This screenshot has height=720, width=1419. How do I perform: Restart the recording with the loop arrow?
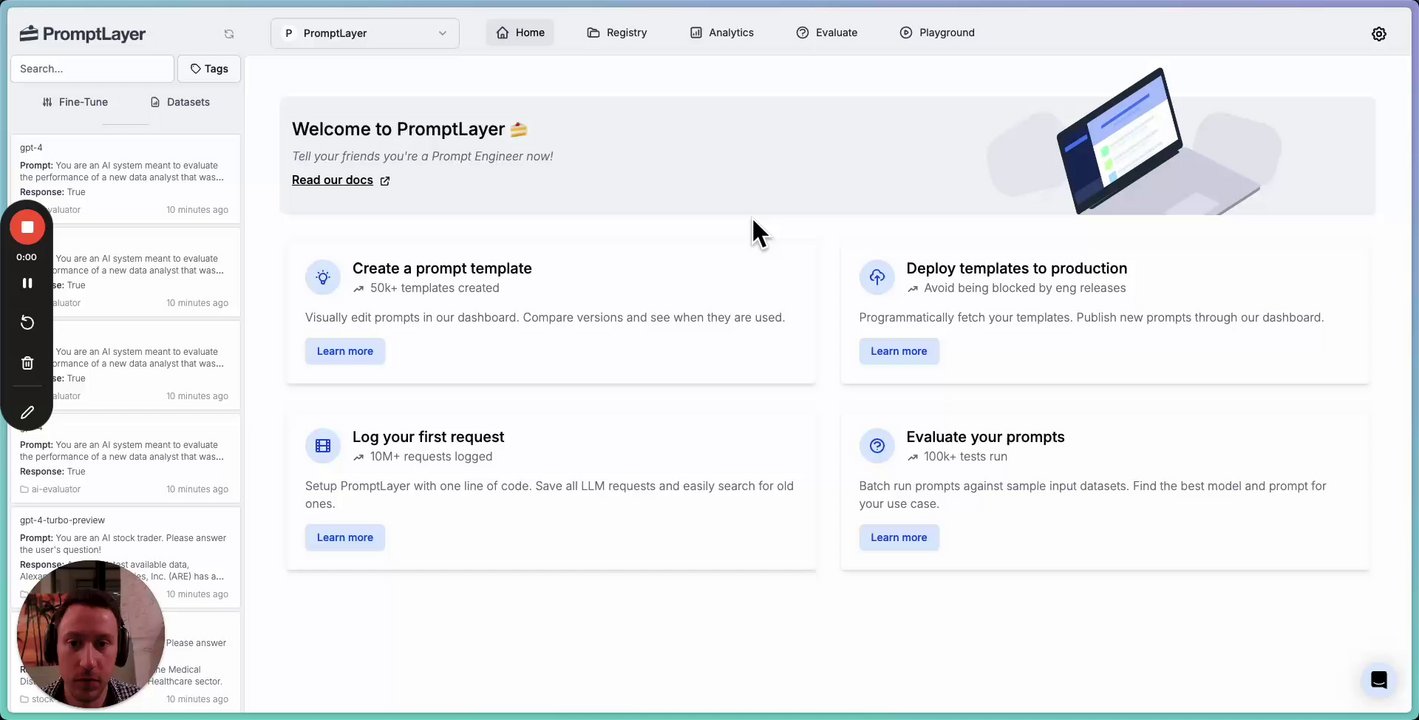point(27,322)
